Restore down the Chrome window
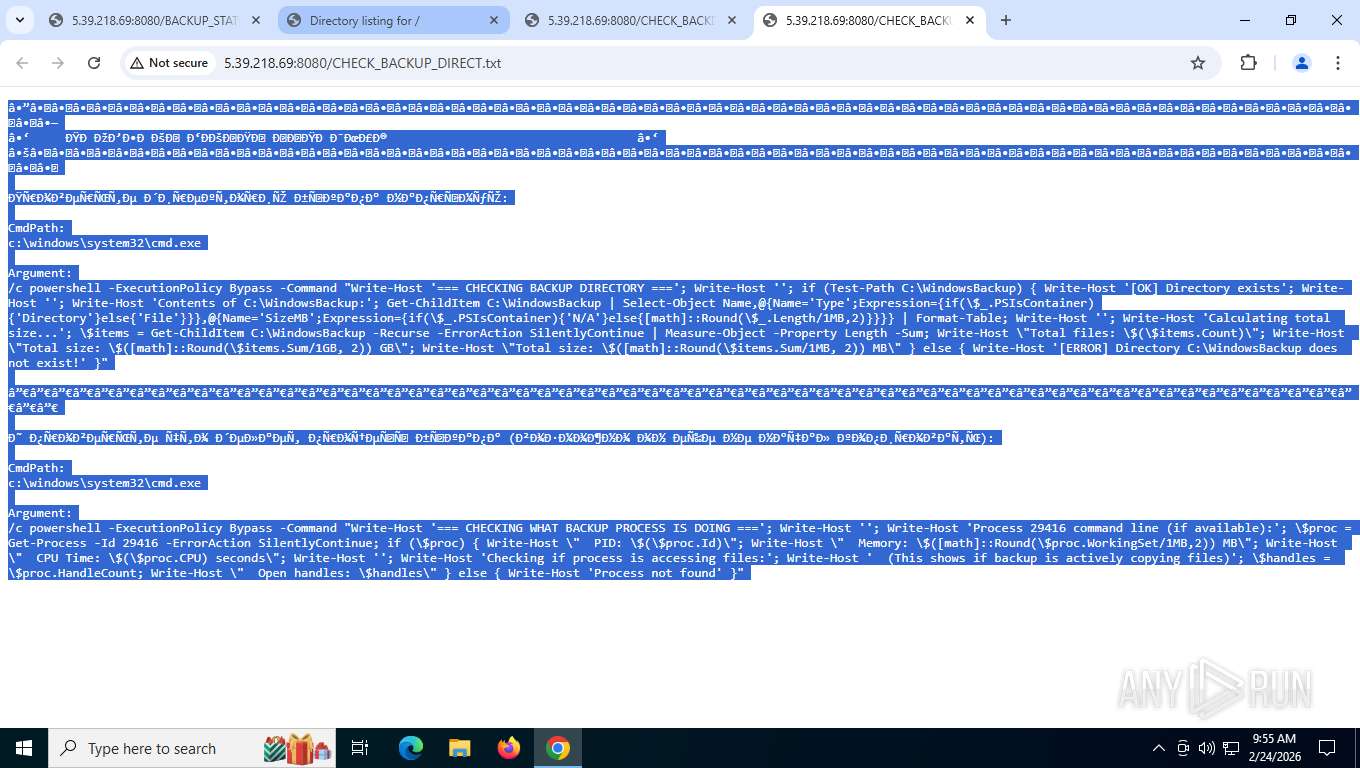The width and height of the screenshot is (1360, 768). 1291,20
